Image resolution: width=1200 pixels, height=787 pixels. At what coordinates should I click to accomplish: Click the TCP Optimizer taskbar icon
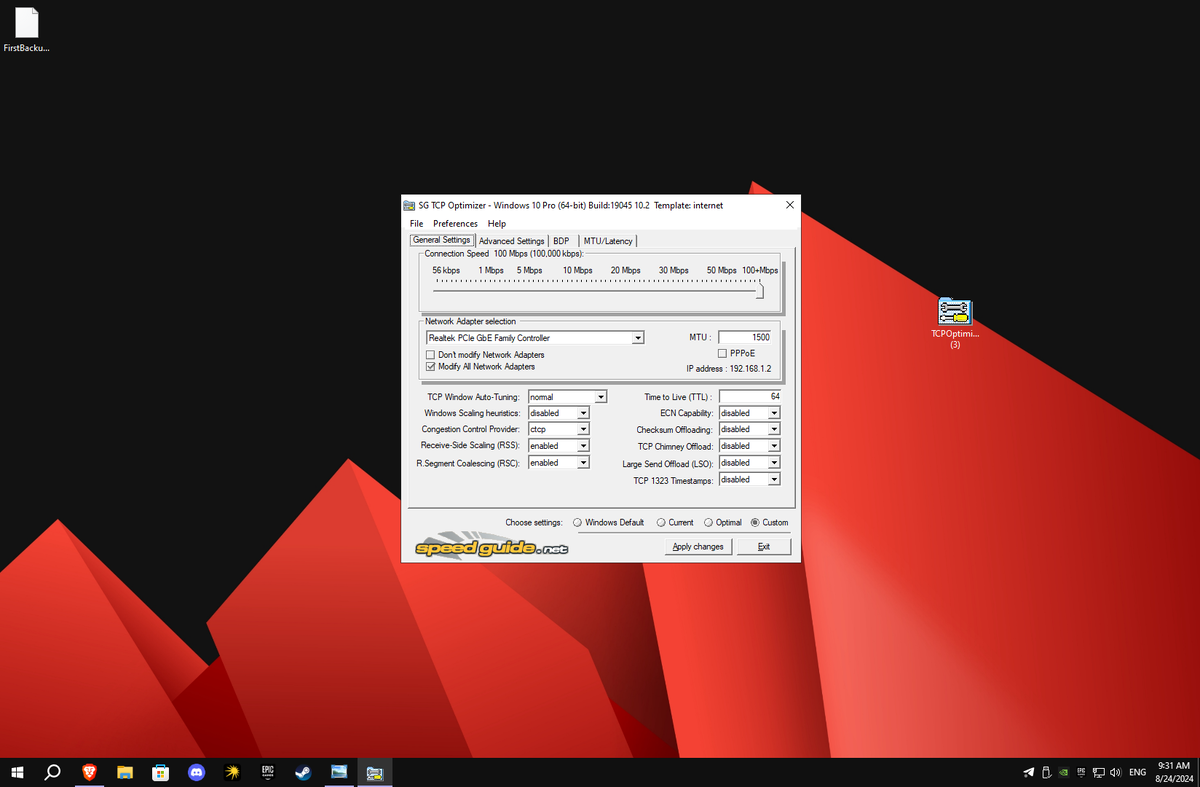tap(375, 772)
